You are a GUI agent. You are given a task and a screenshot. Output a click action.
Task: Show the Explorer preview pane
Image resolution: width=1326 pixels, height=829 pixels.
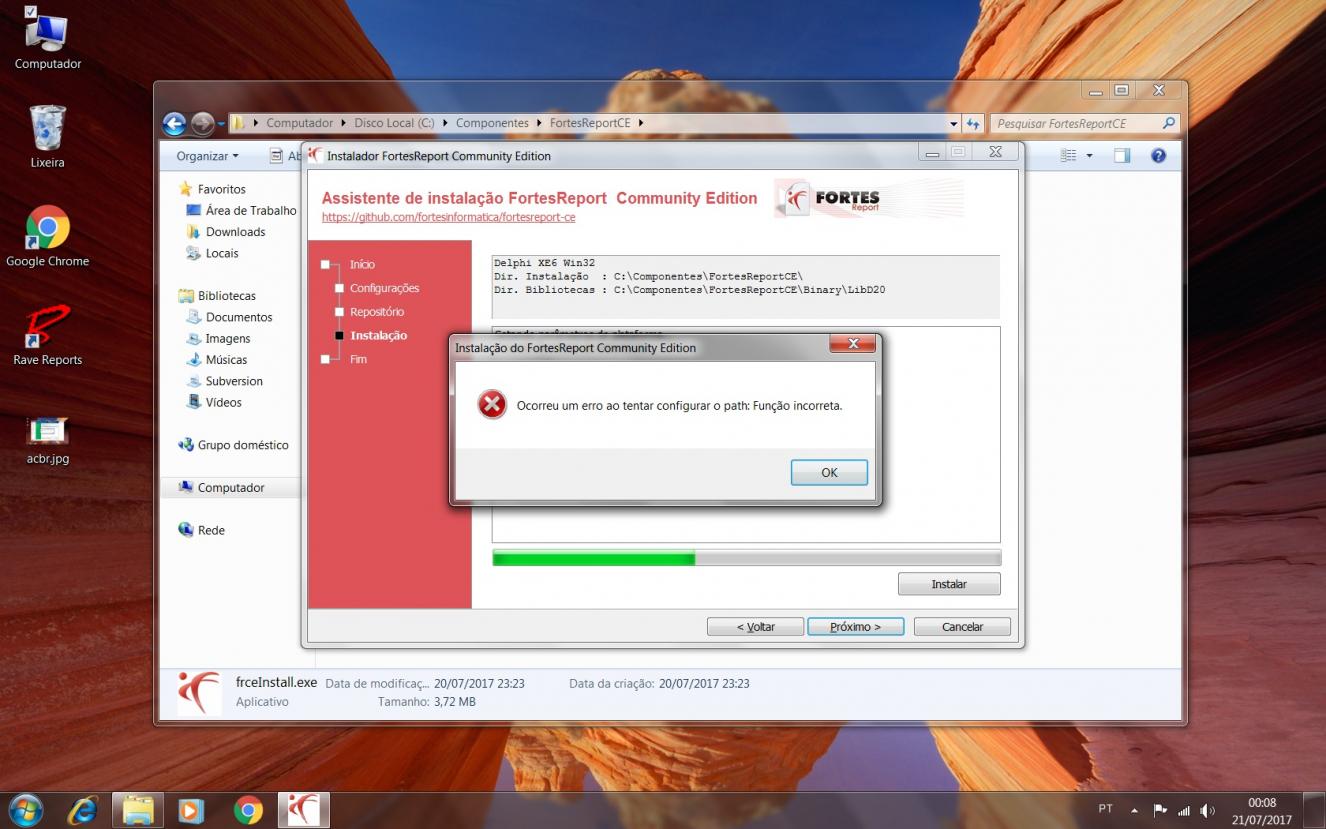click(1122, 156)
